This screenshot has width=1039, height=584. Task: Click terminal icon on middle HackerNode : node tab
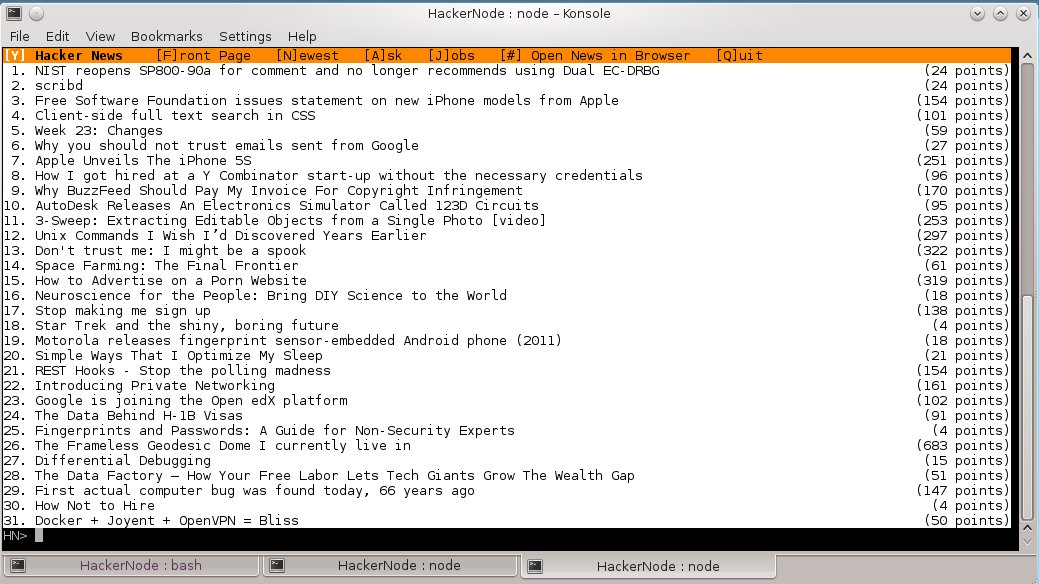[x=277, y=565]
